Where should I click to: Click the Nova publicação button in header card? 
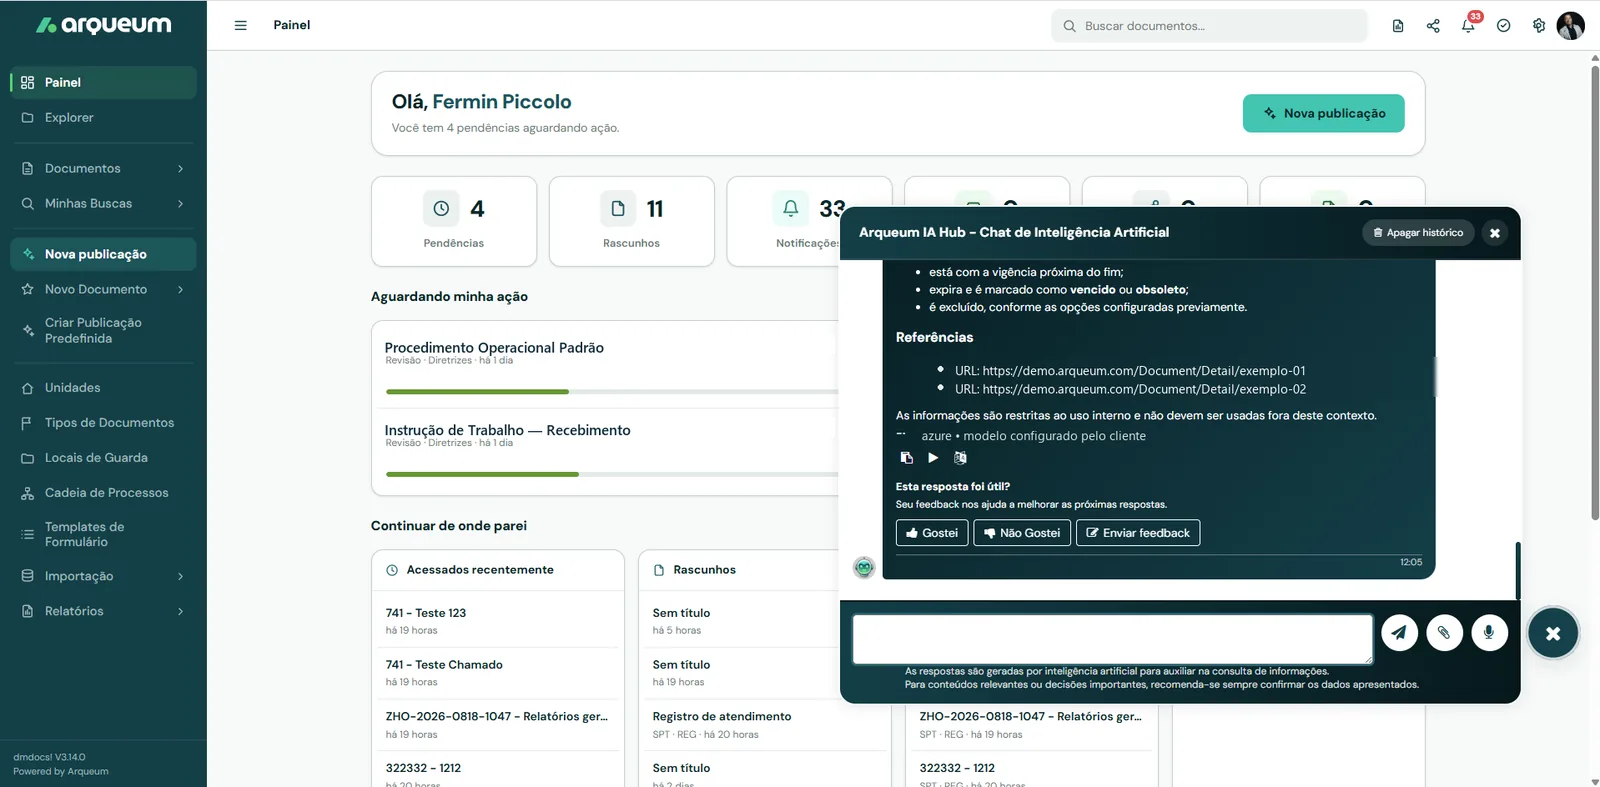tap(1323, 113)
